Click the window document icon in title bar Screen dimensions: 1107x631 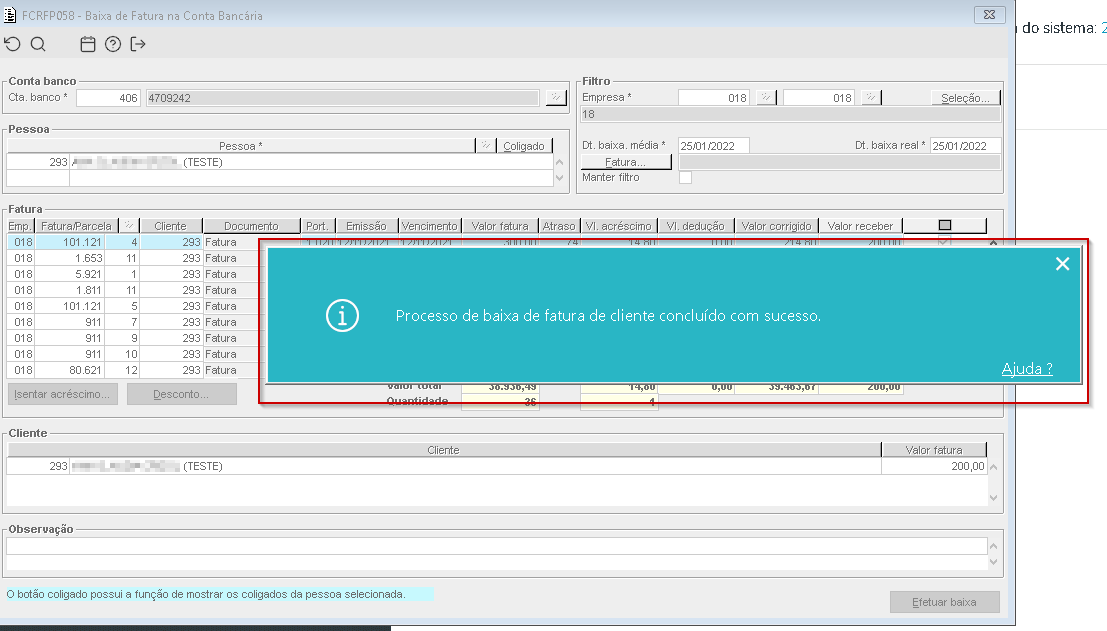[10, 15]
